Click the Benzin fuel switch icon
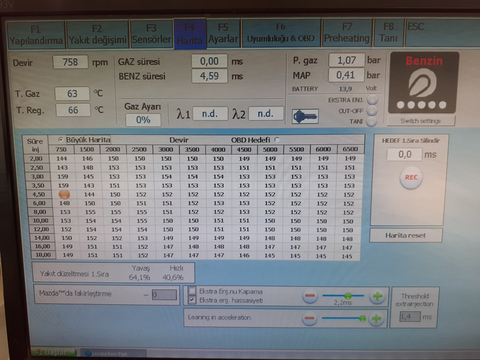Image resolution: width=480 pixels, height=360 pixels. click(423, 82)
